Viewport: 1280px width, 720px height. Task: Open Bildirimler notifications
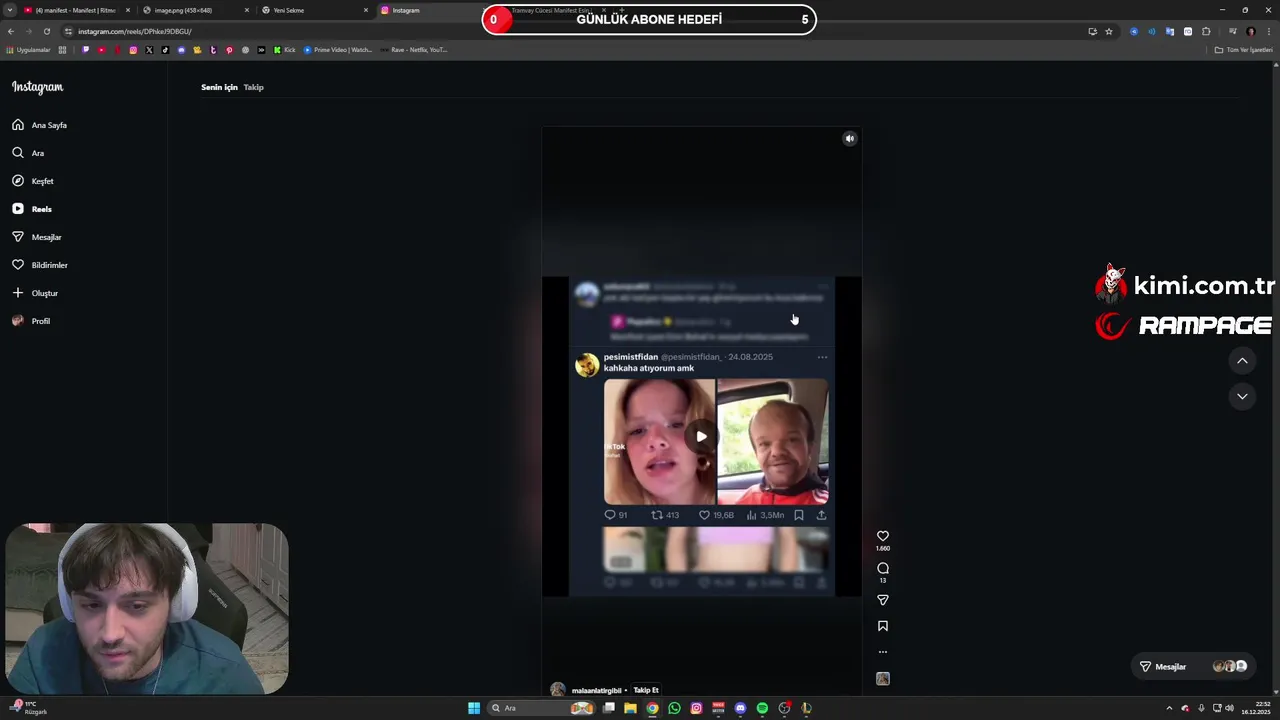click(x=40, y=265)
